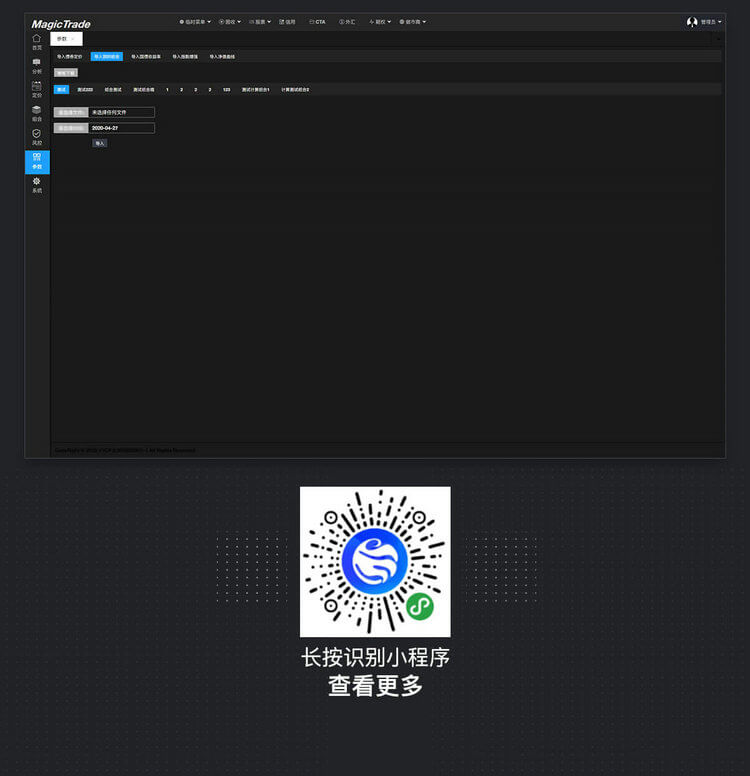Click the gray date label button

pos(71,128)
